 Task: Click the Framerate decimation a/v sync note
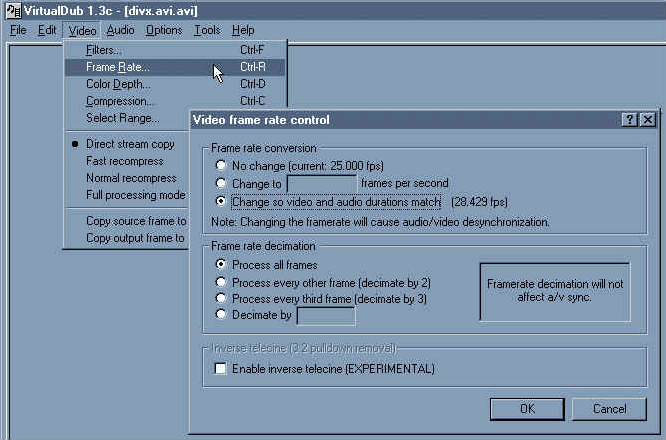point(555,291)
